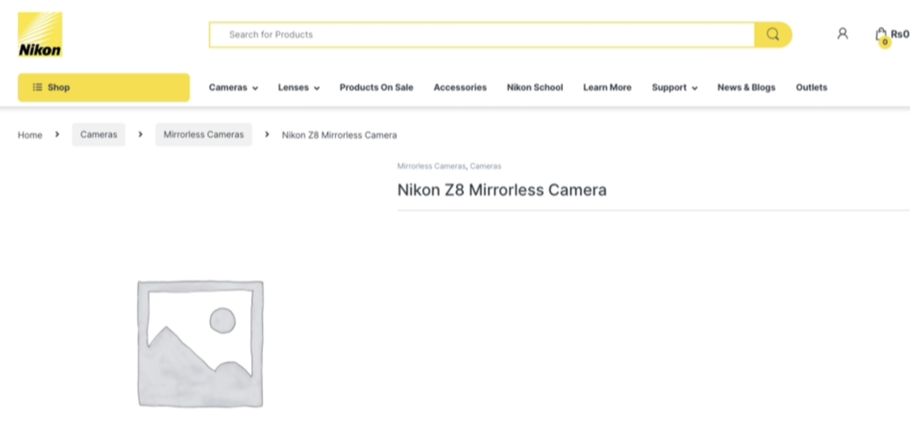This screenshot has width=910, height=445.
Task: Click the Nikon Z8 Mirrorless Camera heading
Action: (502, 190)
